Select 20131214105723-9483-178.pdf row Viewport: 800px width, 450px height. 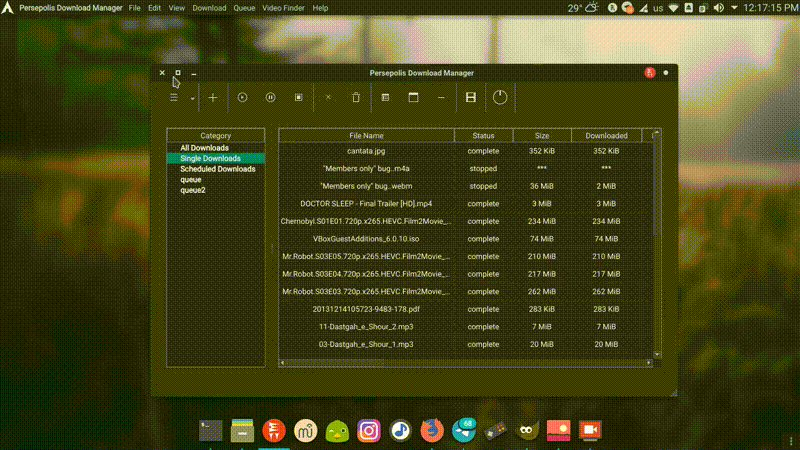[x=466, y=309]
